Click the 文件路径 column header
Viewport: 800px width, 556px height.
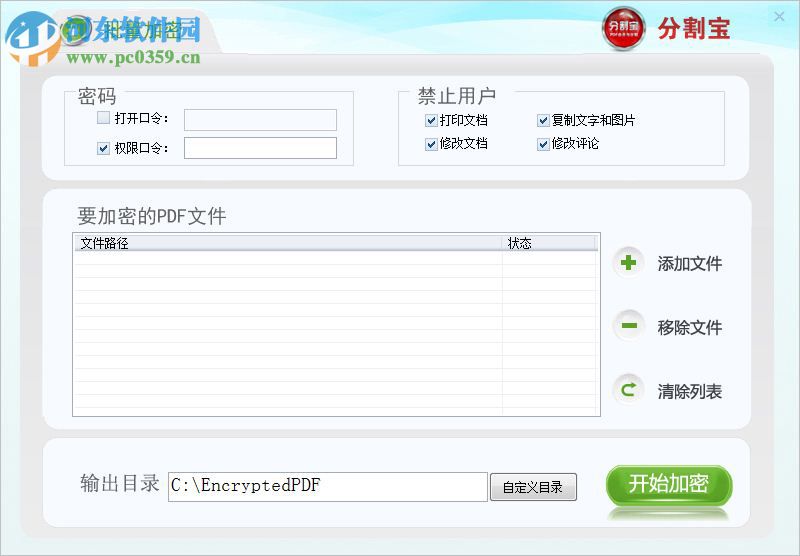(x=288, y=243)
